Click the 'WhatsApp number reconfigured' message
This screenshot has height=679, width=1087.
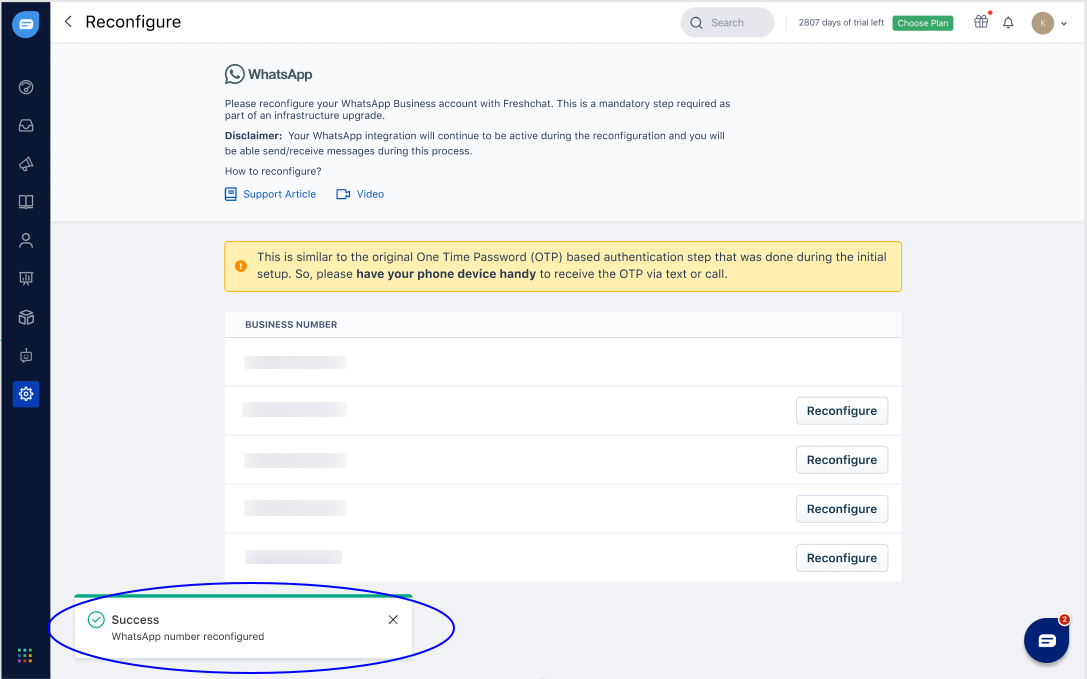click(188, 637)
